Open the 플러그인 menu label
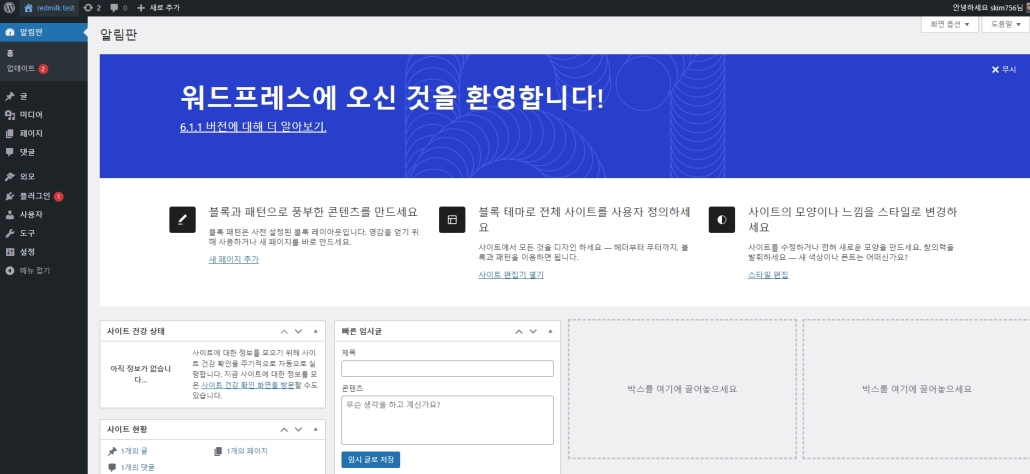This screenshot has height=474, width=1030. coord(35,196)
